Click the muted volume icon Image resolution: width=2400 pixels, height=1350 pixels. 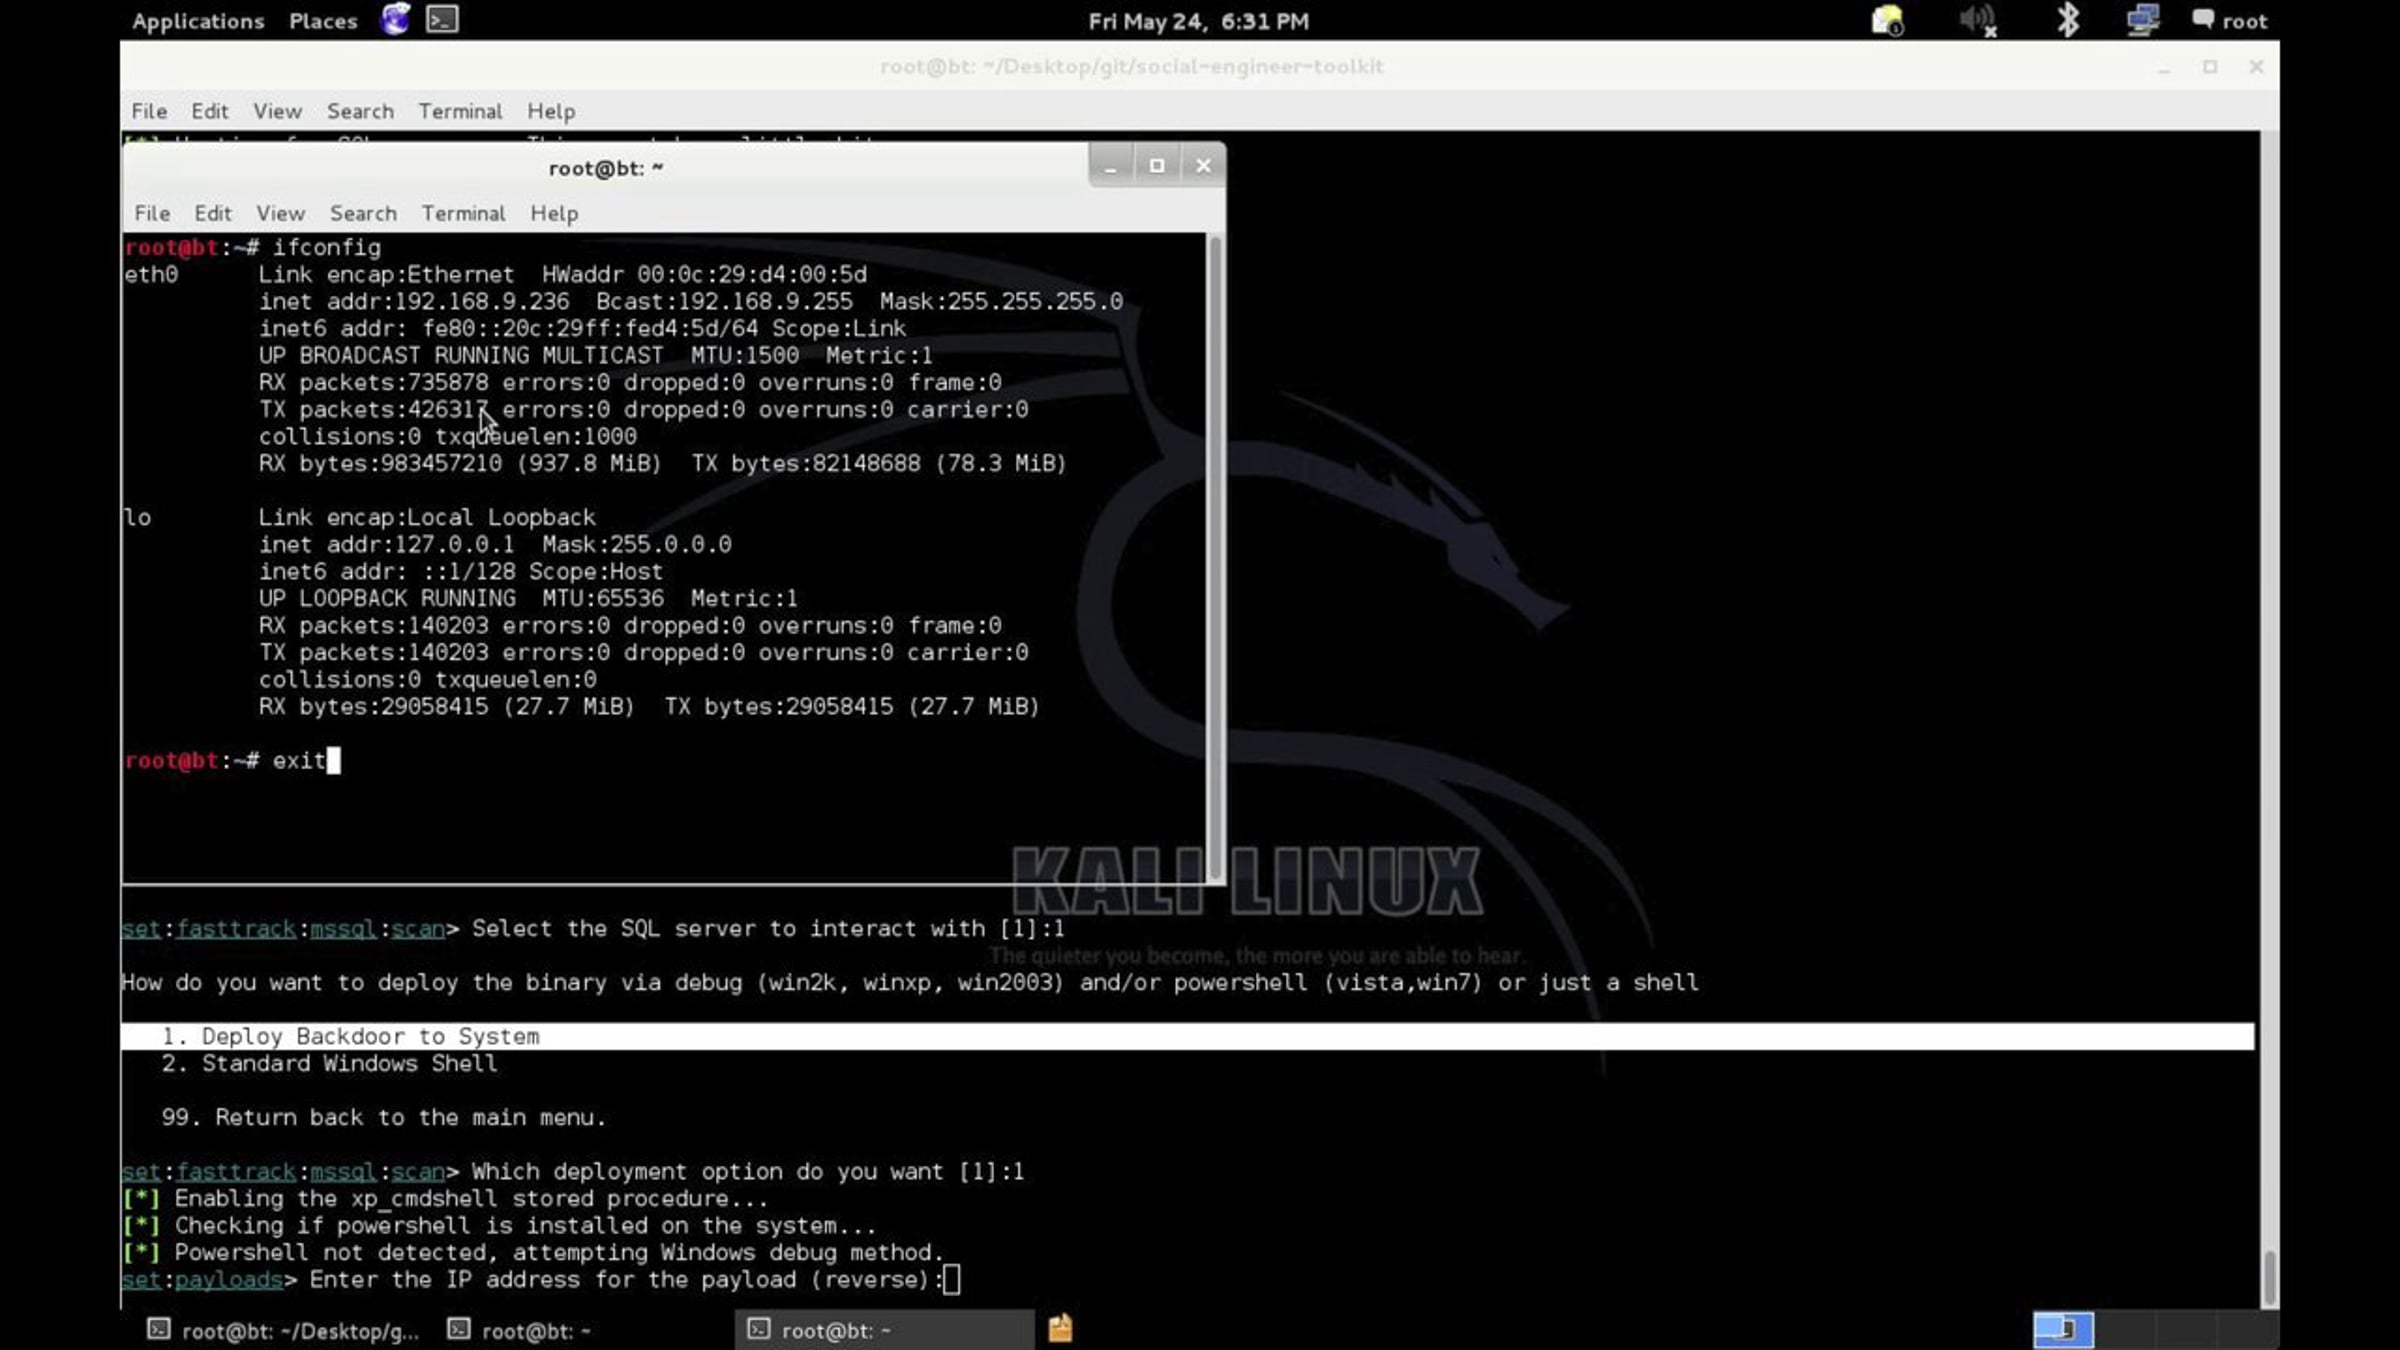pos(1977,20)
